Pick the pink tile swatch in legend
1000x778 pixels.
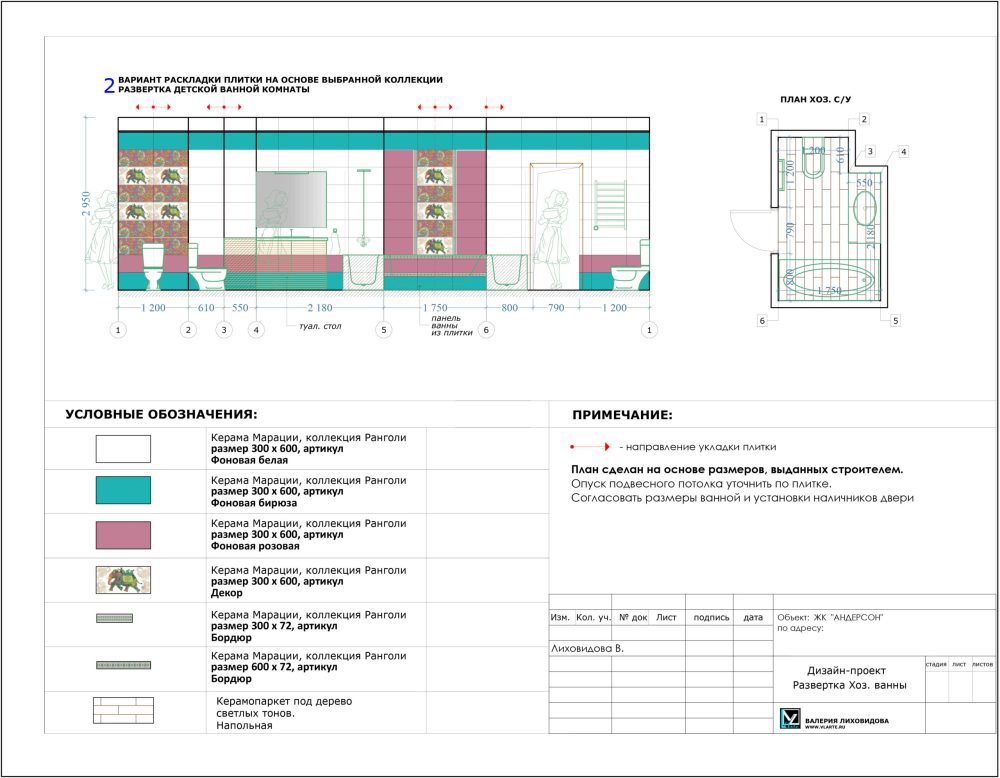[x=123, y=535]
